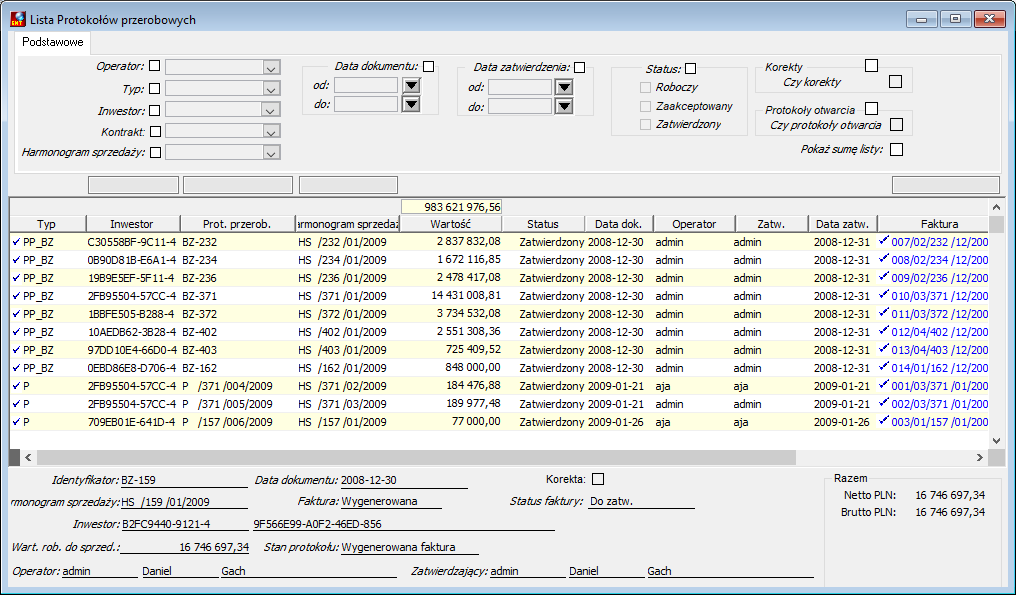Enable the Inwestor filter checkbox
The image size is (1016, 596).
[x=154, y=111]
